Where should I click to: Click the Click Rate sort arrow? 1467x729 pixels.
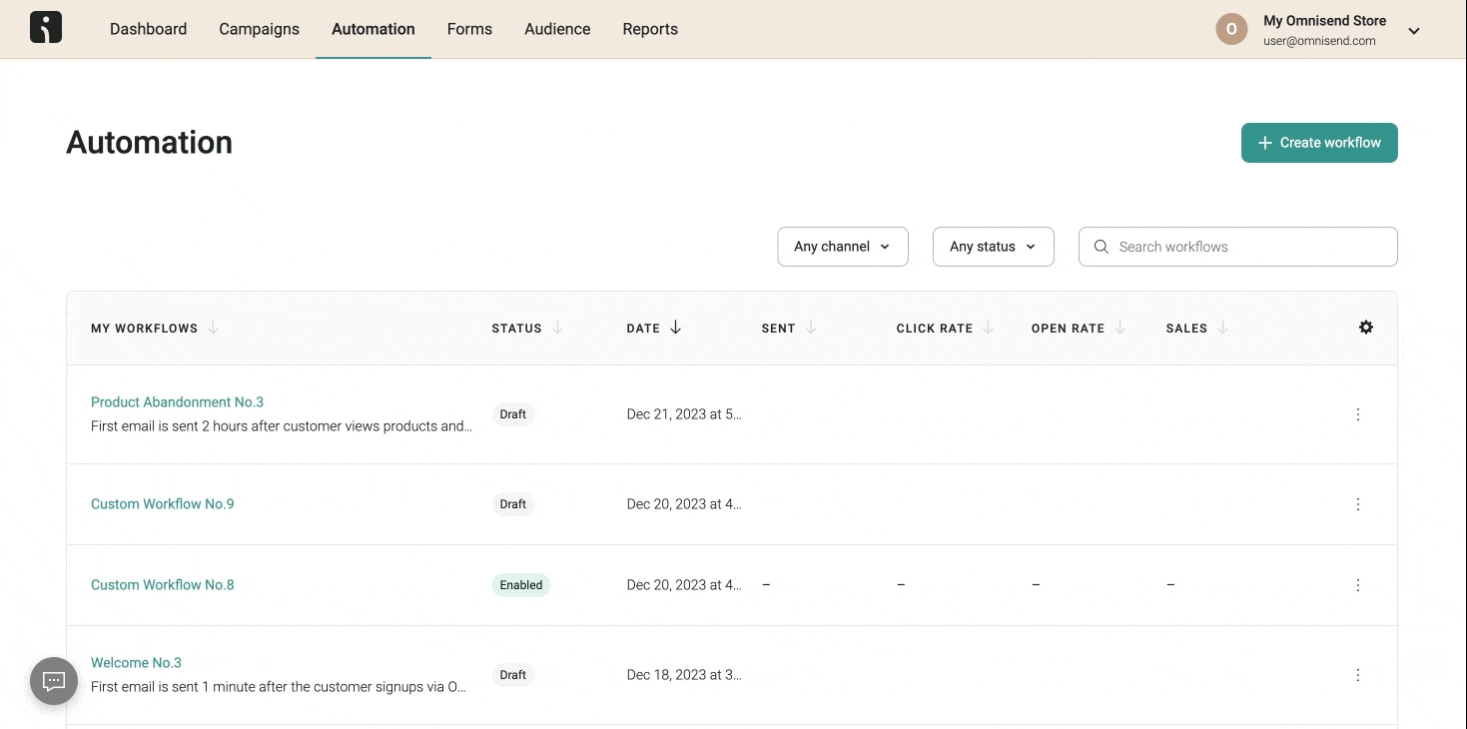pyautogui.click(x=988, y=327)
